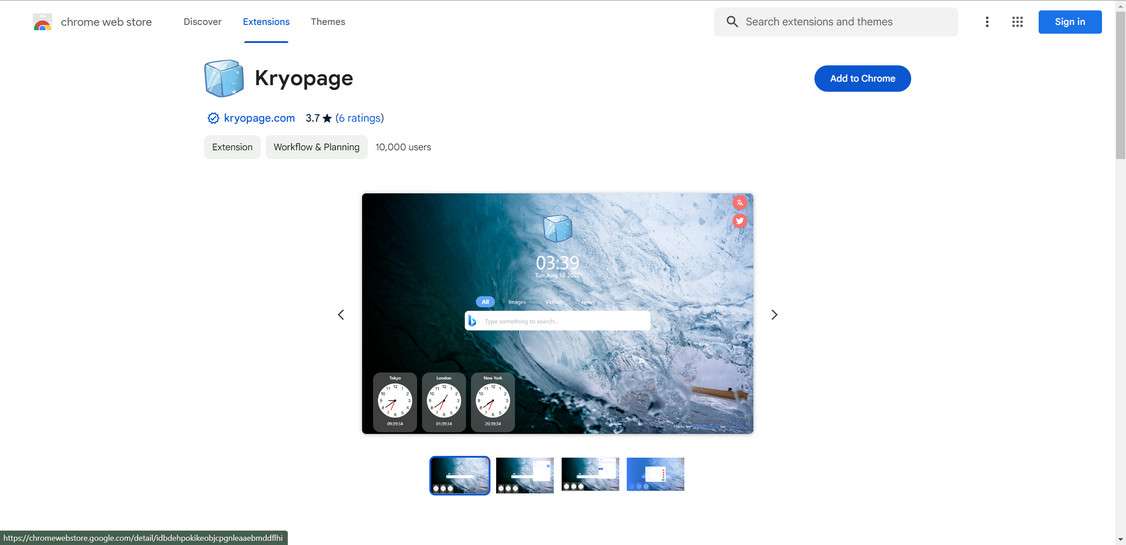Select the first screenshot thumbnail

tap(460, 475)
